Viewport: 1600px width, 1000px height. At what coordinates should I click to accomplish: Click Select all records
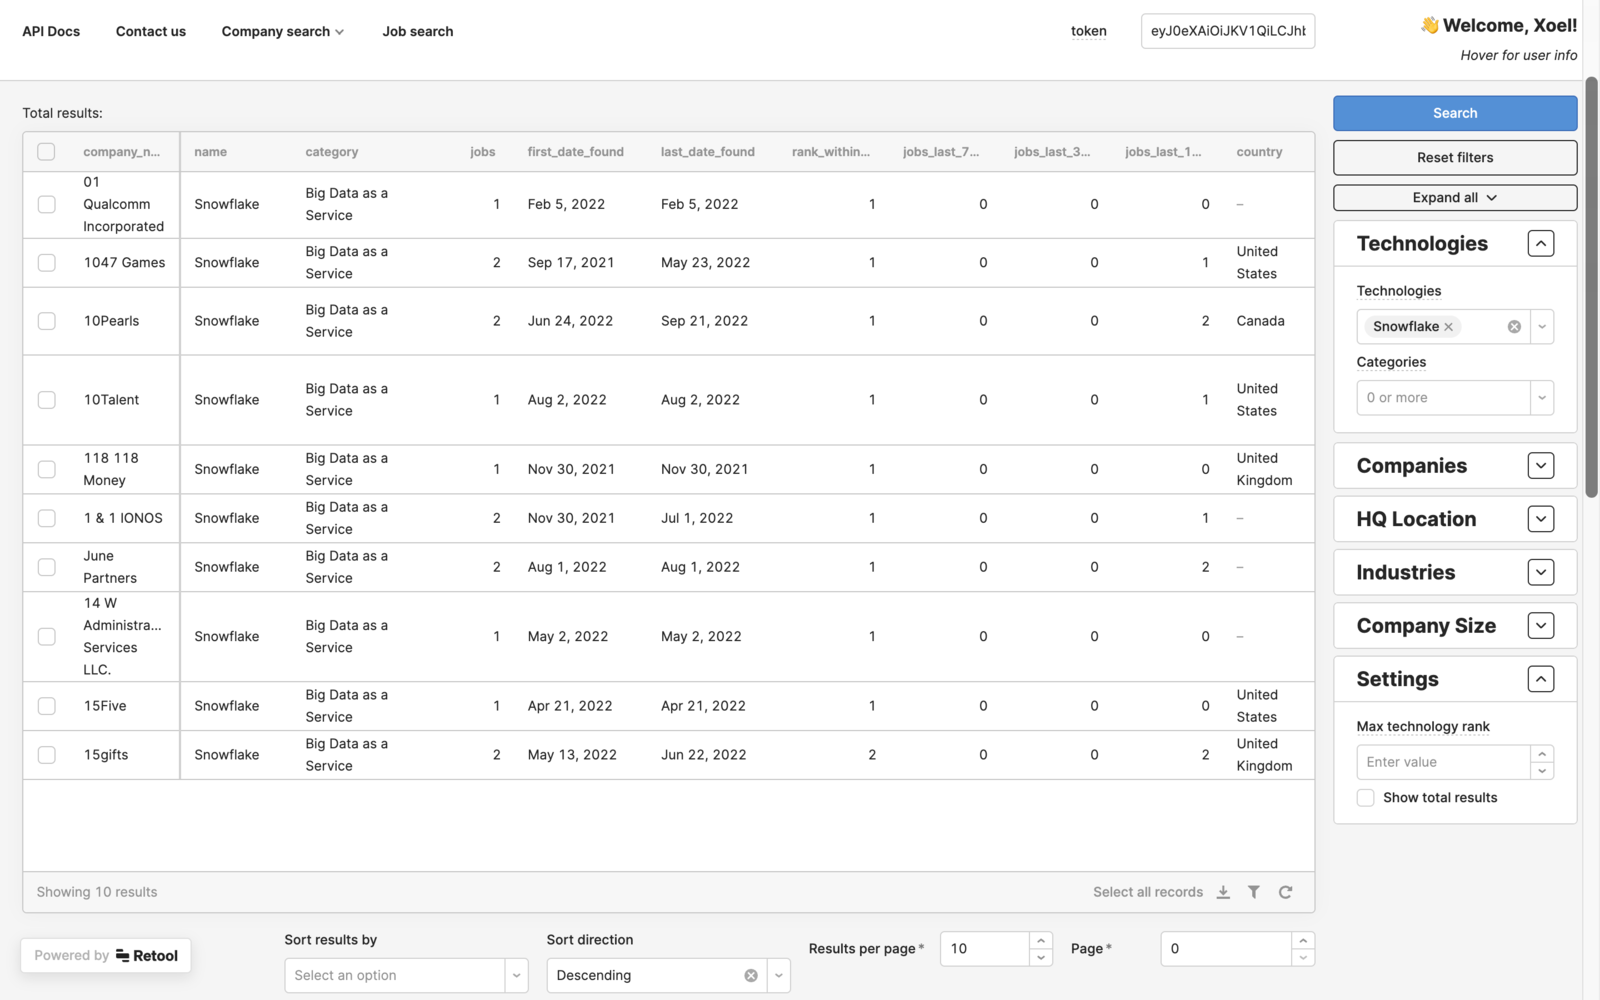click(x=1148, y=892)
